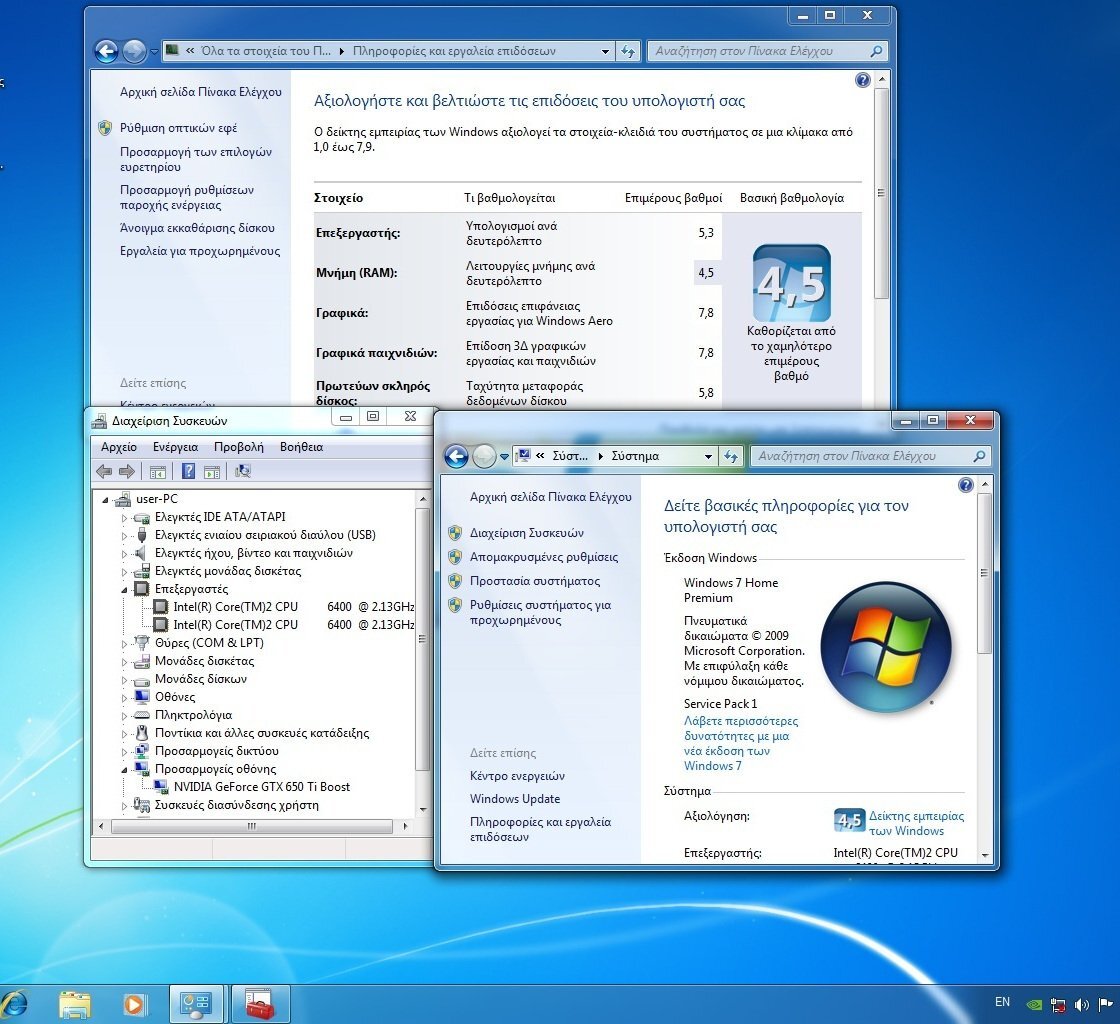Click the EN language indicator
Screen dimensions: 1120x1024
click(1003, 1002)
